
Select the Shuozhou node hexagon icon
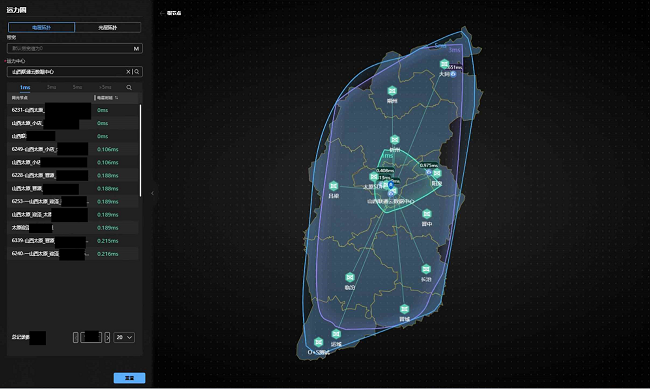tap(392, 91)
